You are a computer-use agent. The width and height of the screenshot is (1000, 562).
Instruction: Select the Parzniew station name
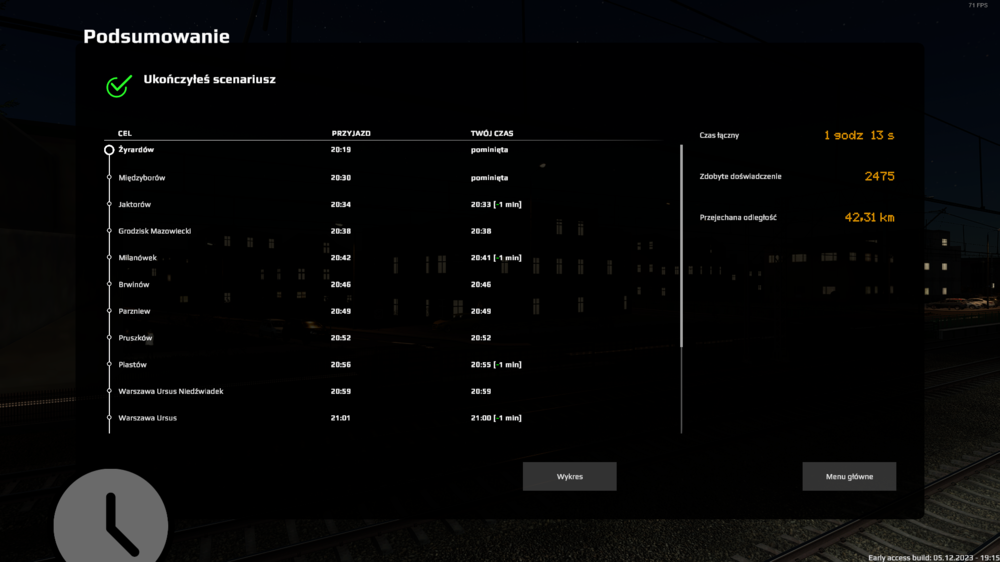click(134, 311)
